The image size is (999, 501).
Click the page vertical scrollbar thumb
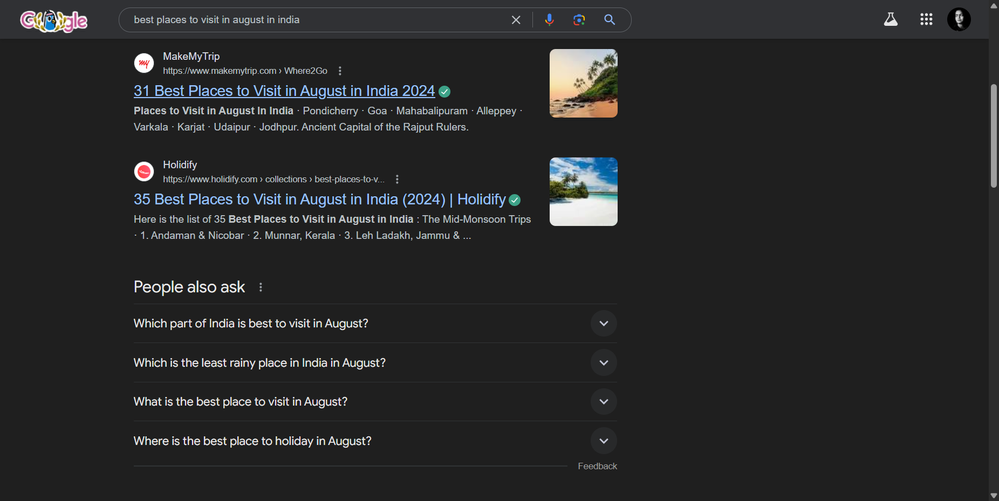(993, 136)
